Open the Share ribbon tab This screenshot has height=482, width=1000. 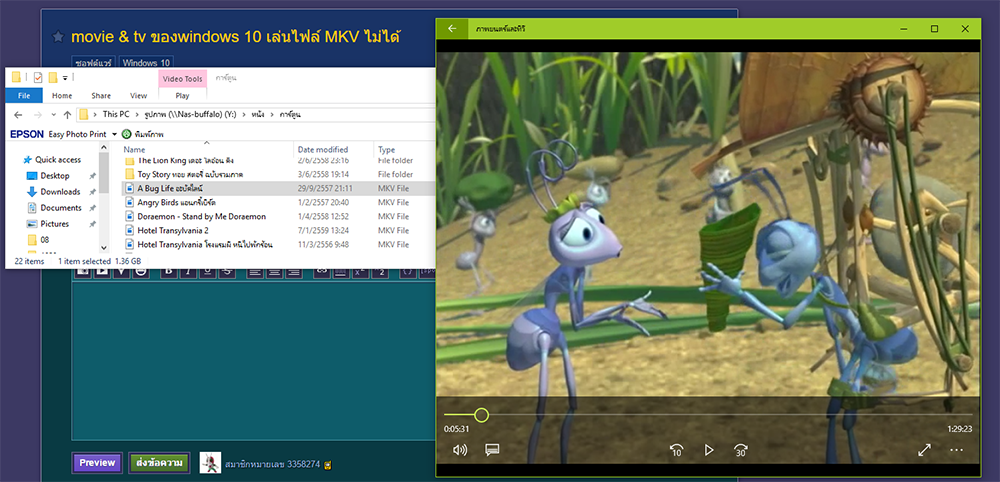pyautogui.click(x=101, y=96)
